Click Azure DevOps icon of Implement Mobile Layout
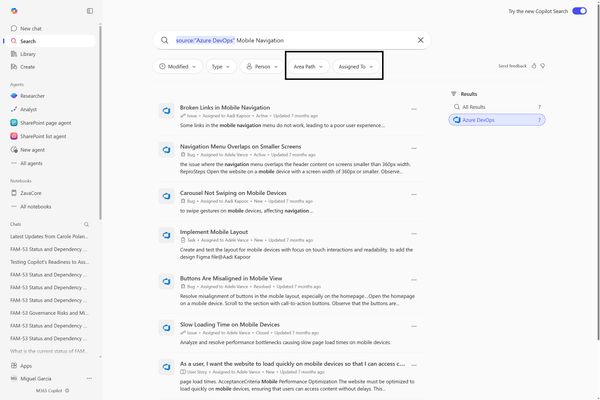Image resolution: width=600 pixels, height=400 pixels. (166, 235)
